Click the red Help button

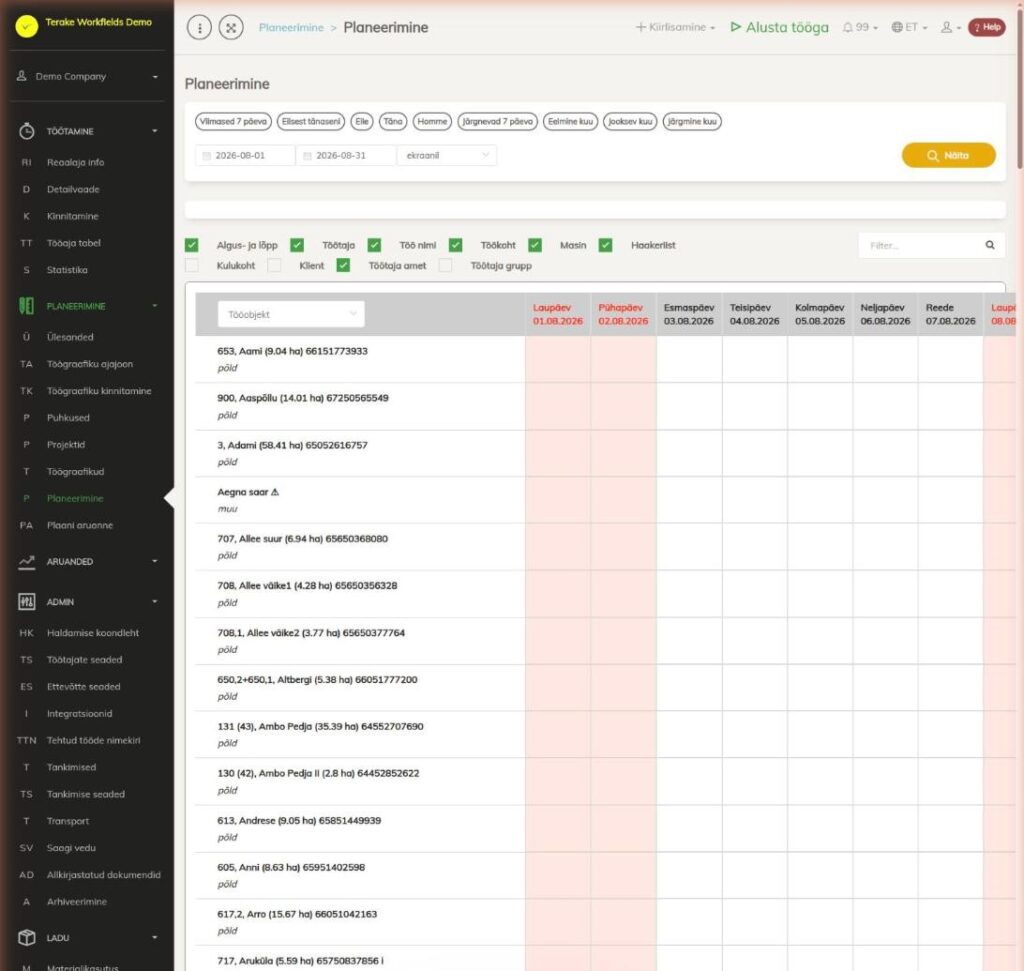987,27
